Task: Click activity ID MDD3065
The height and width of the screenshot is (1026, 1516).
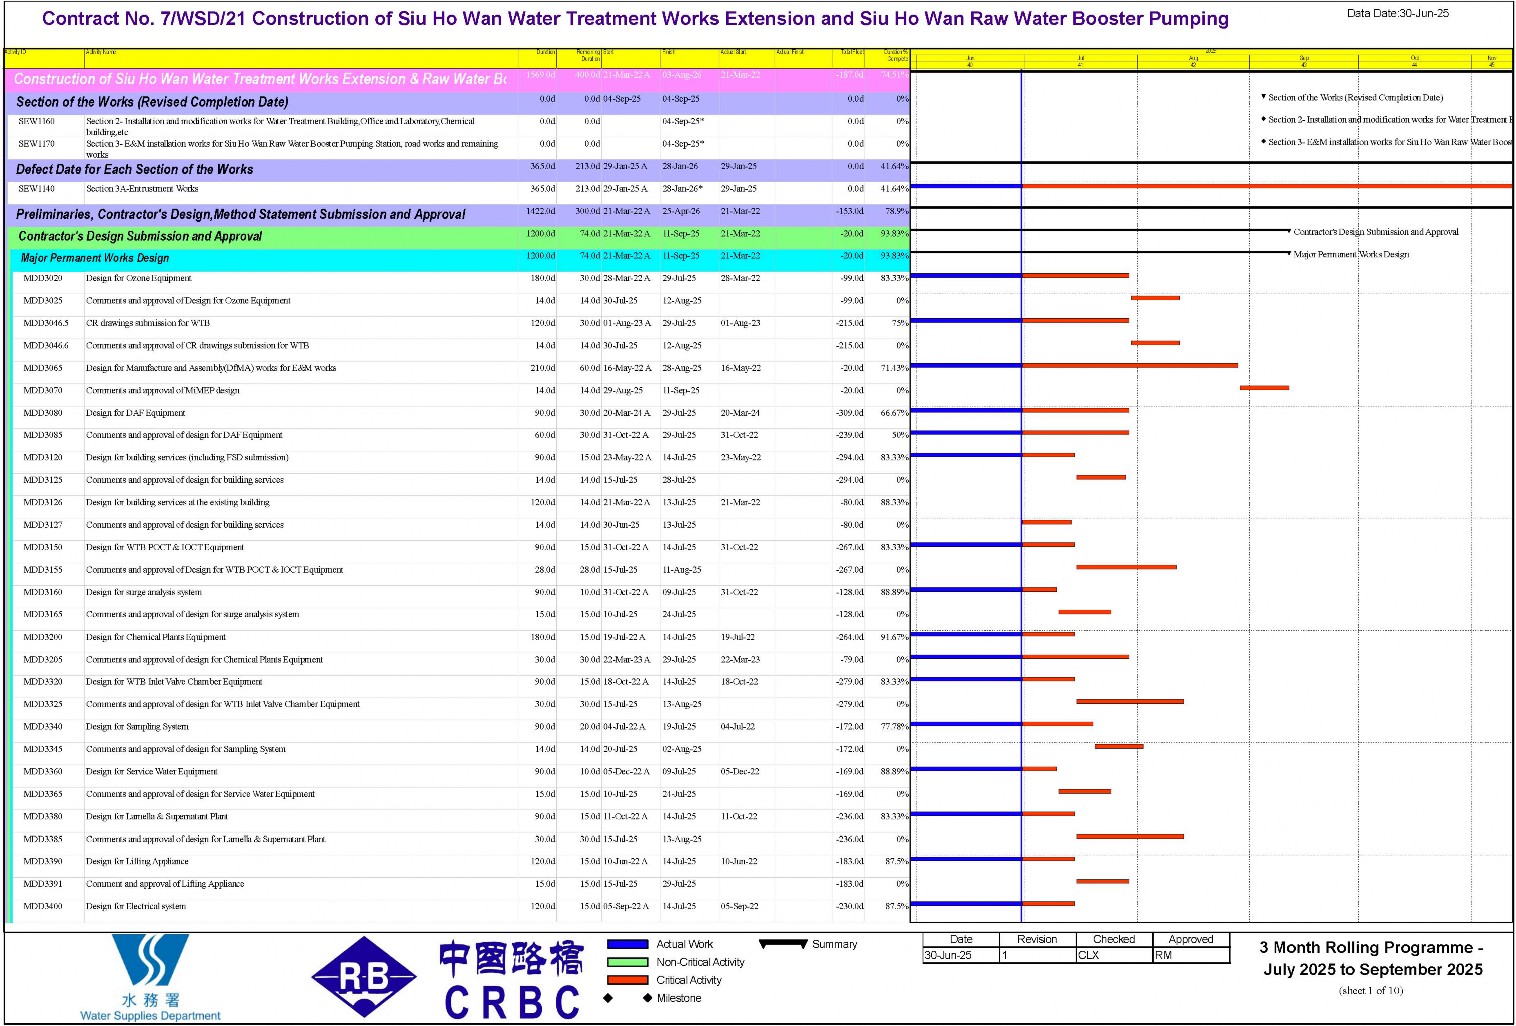Action: [x=43, y=369]
